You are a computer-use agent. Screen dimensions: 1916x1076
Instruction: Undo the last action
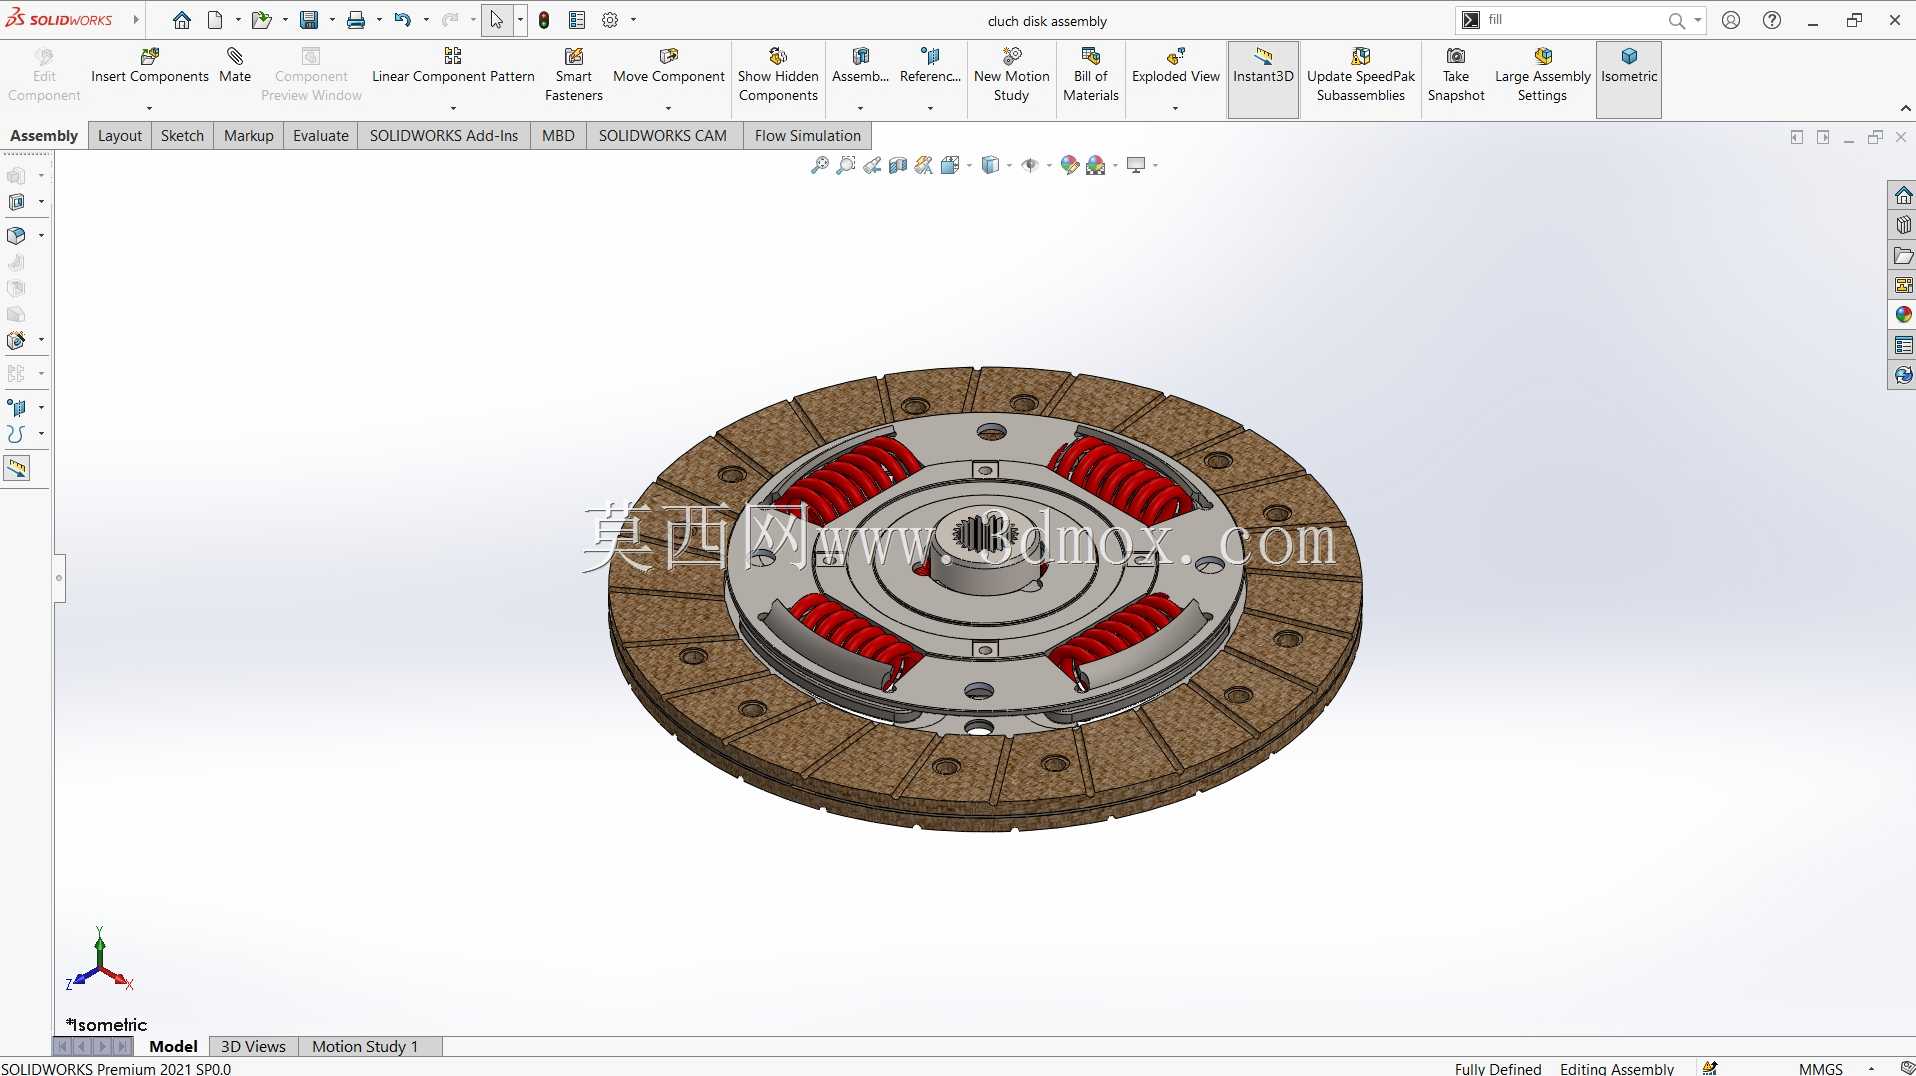(x=403, y=20)
